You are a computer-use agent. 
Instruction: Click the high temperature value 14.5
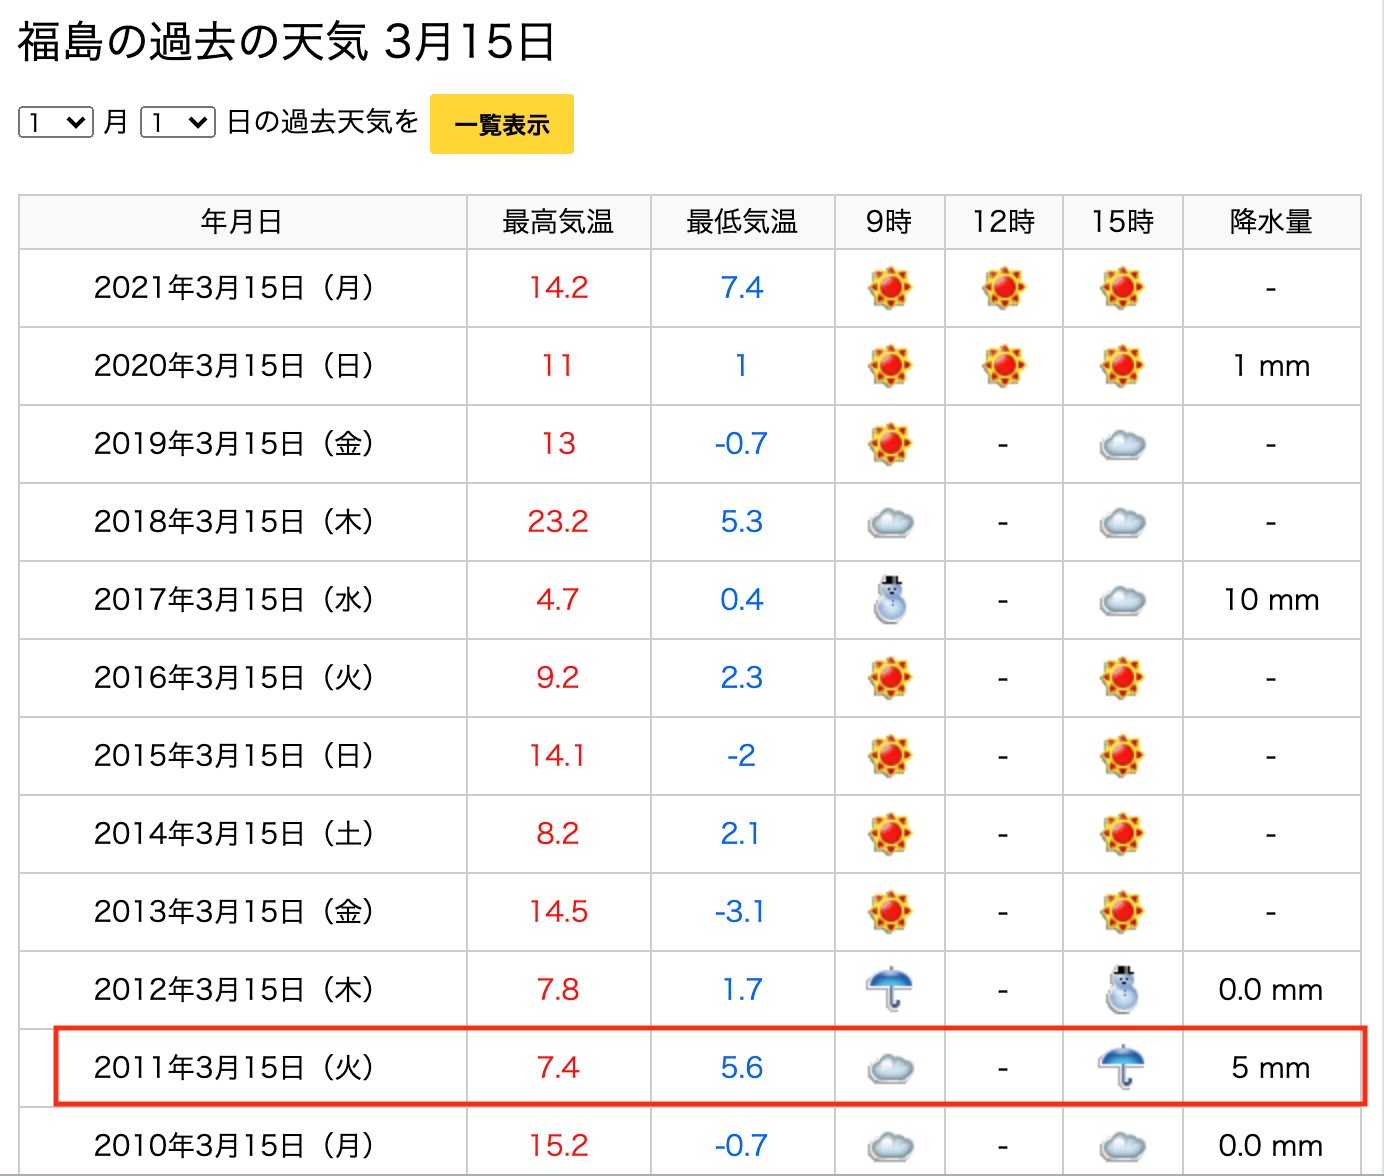click(x=558, y=912)
